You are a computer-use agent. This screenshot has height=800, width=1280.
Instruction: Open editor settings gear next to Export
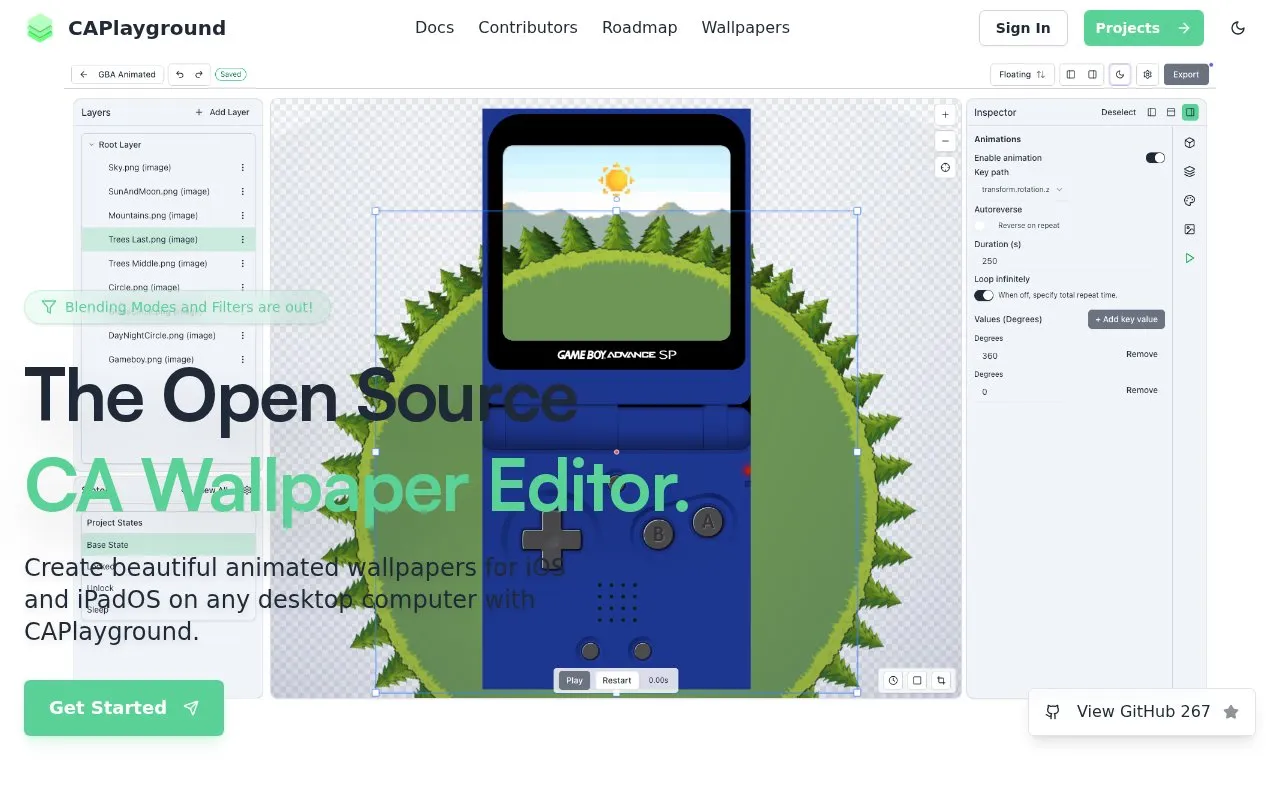pos(1148,74)
